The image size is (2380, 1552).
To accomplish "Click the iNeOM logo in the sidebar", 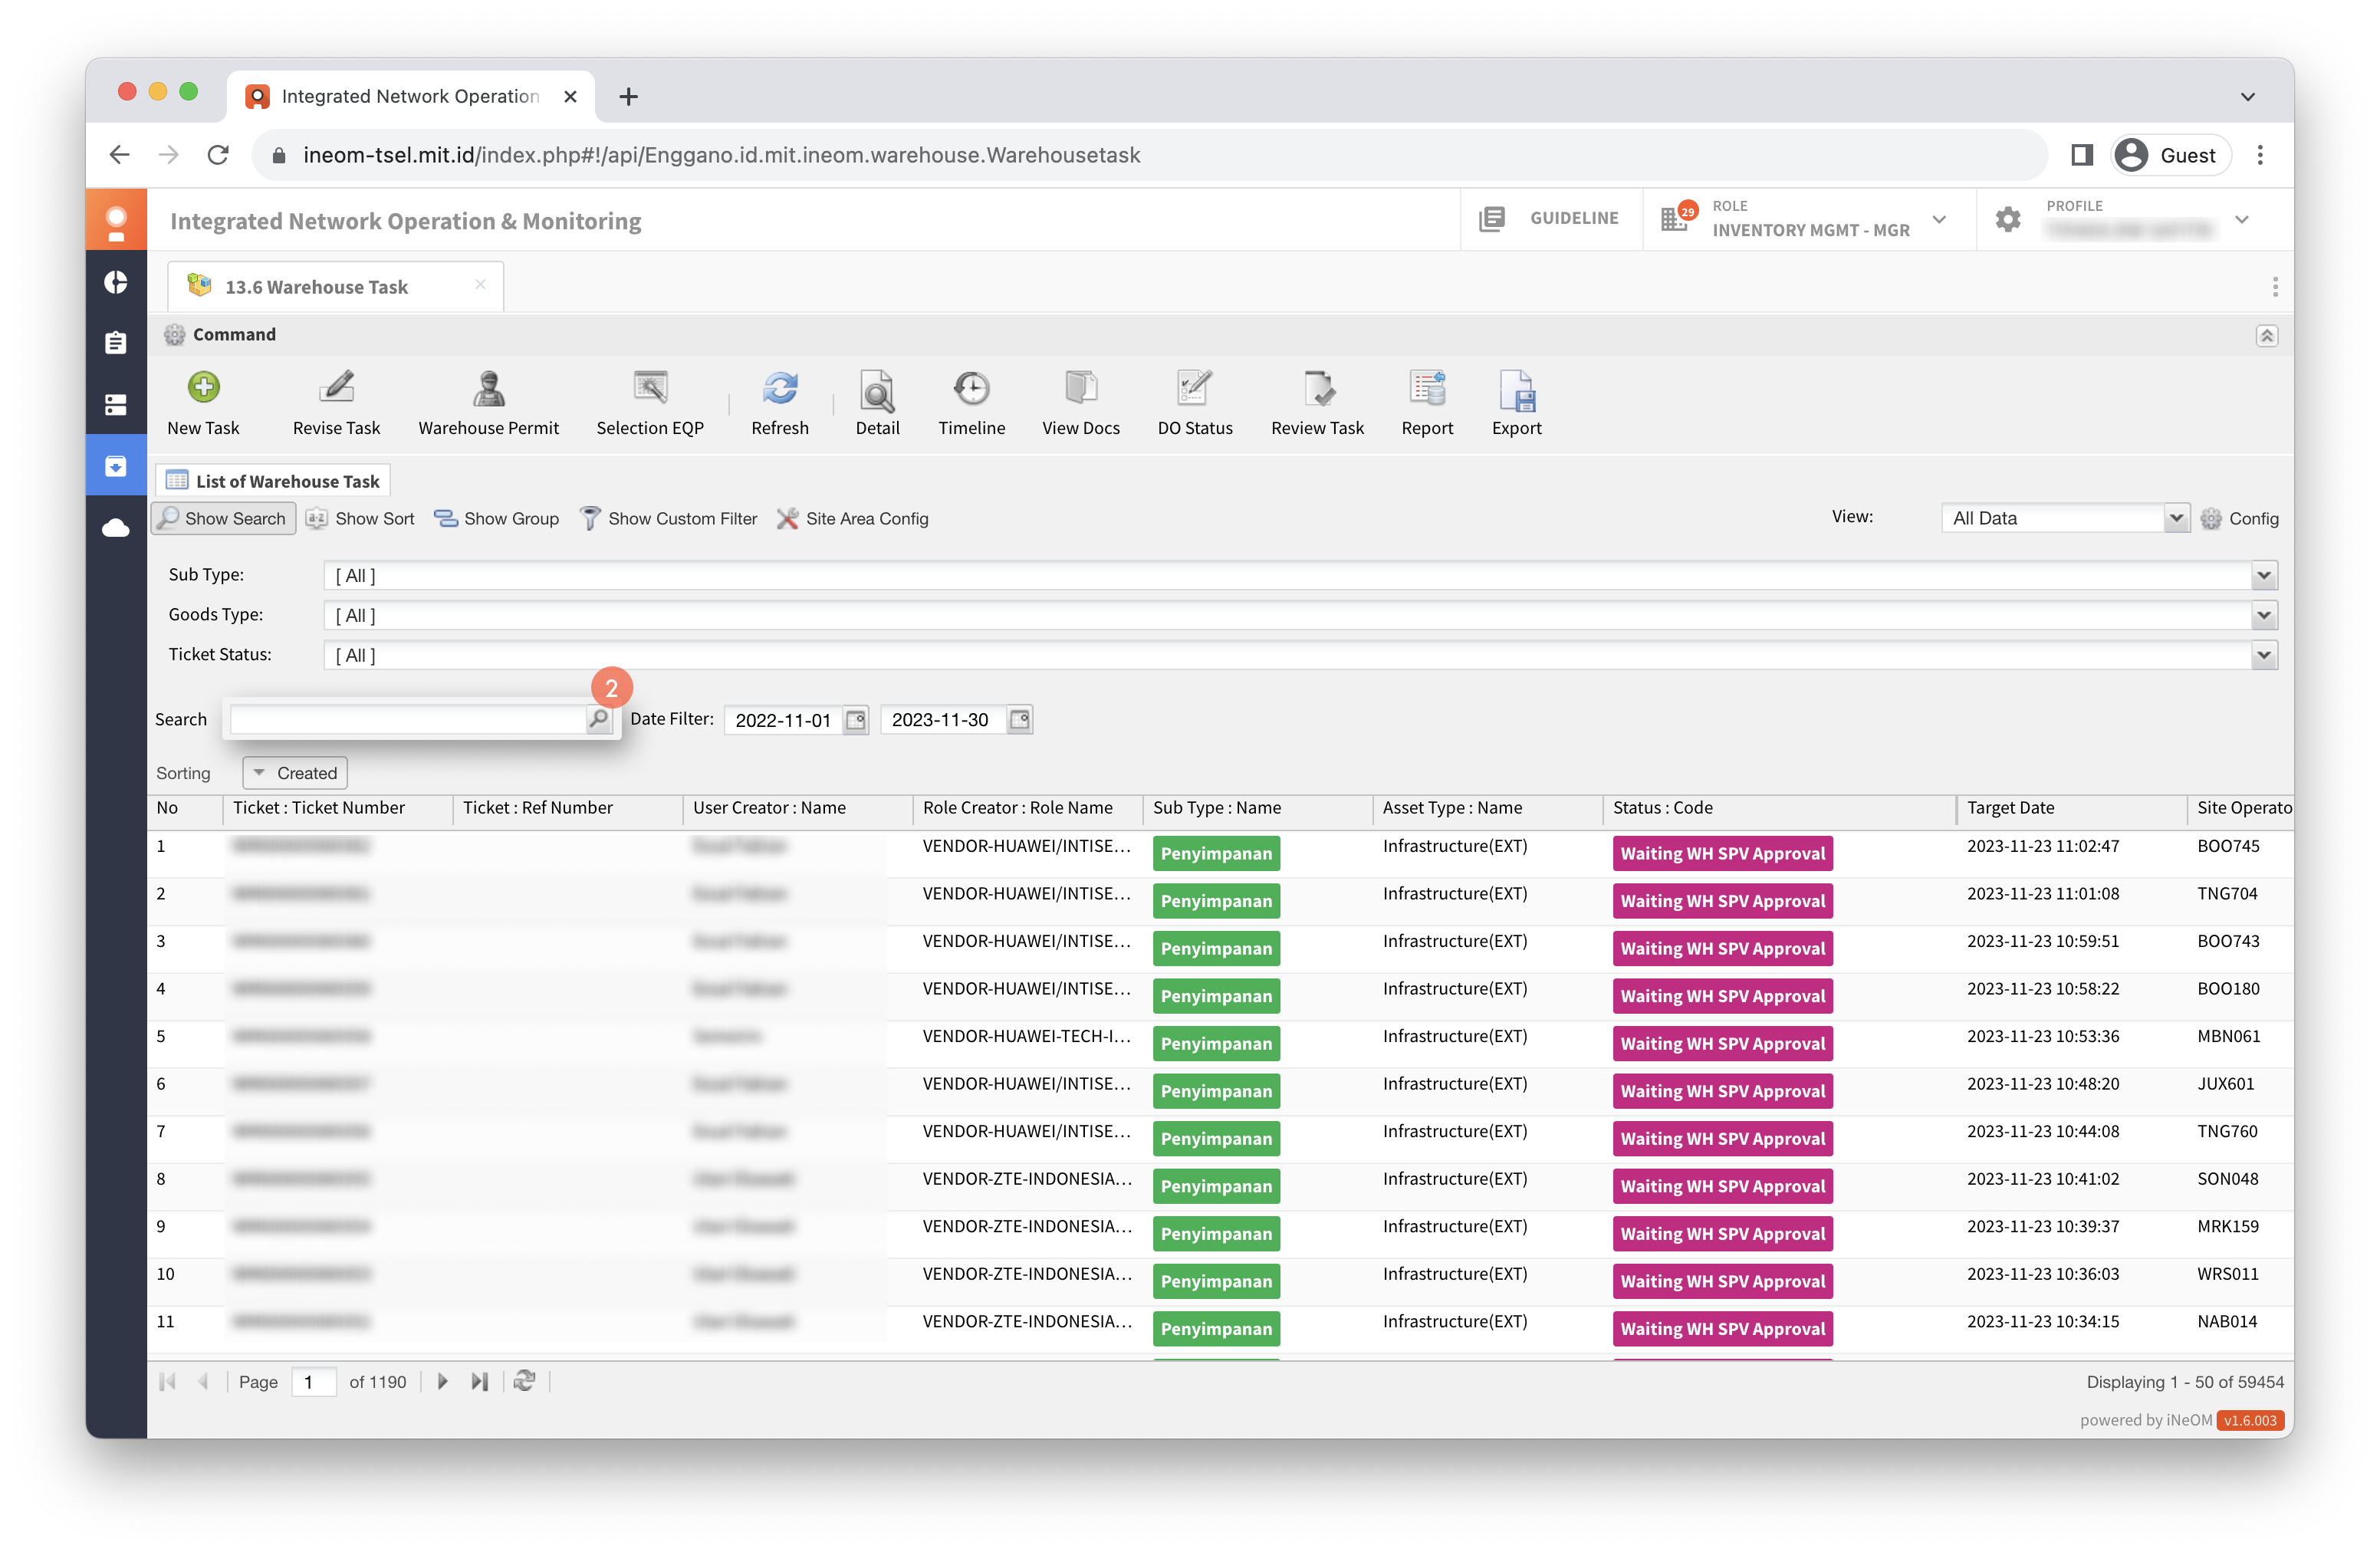I will 116,221.
